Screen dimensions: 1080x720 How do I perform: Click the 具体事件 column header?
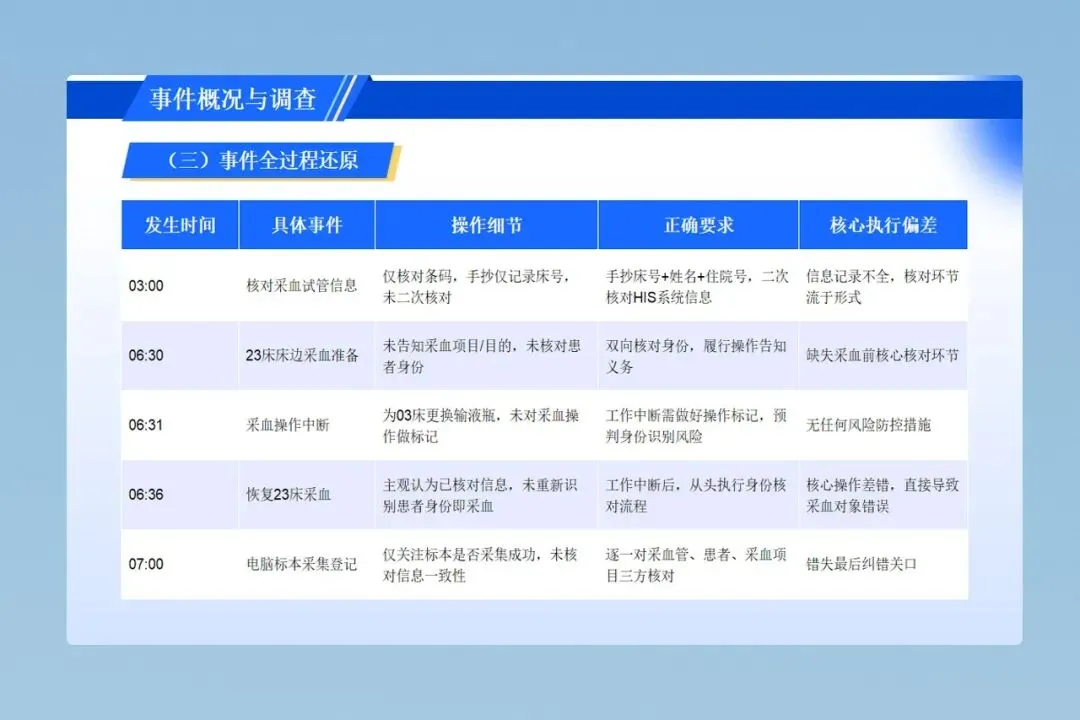307,225
